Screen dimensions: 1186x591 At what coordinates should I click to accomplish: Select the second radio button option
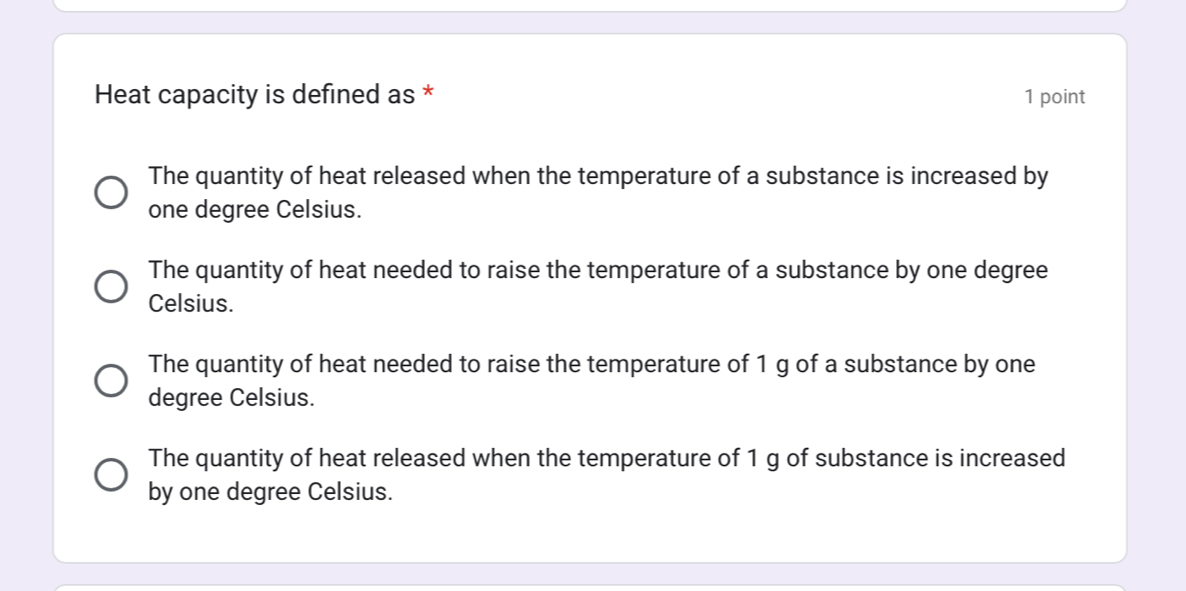tap(110, 285)
